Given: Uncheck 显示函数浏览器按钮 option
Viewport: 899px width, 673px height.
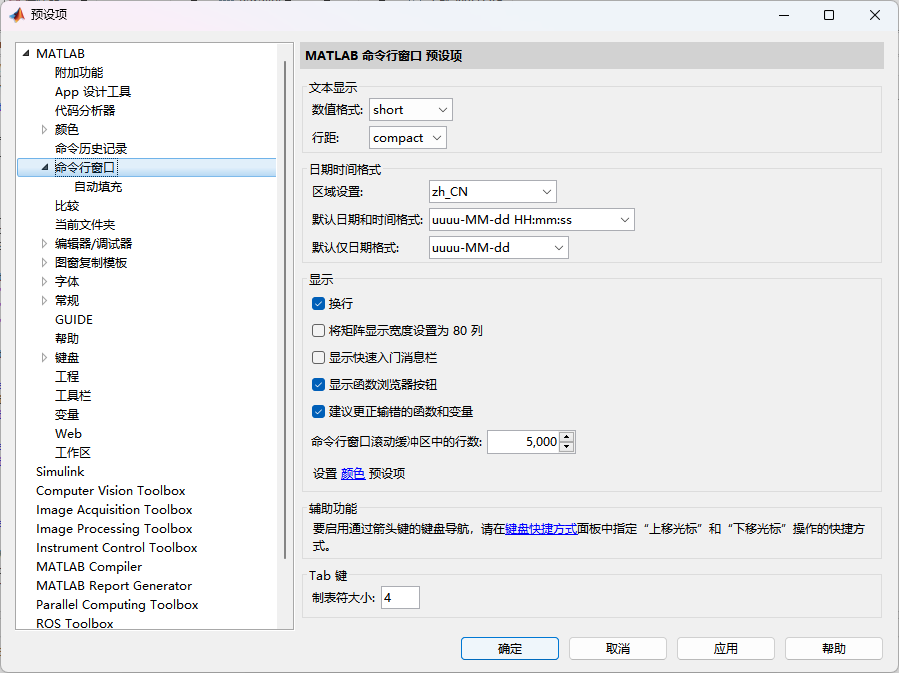Looking at the screenshot, I should coord(318,385).
